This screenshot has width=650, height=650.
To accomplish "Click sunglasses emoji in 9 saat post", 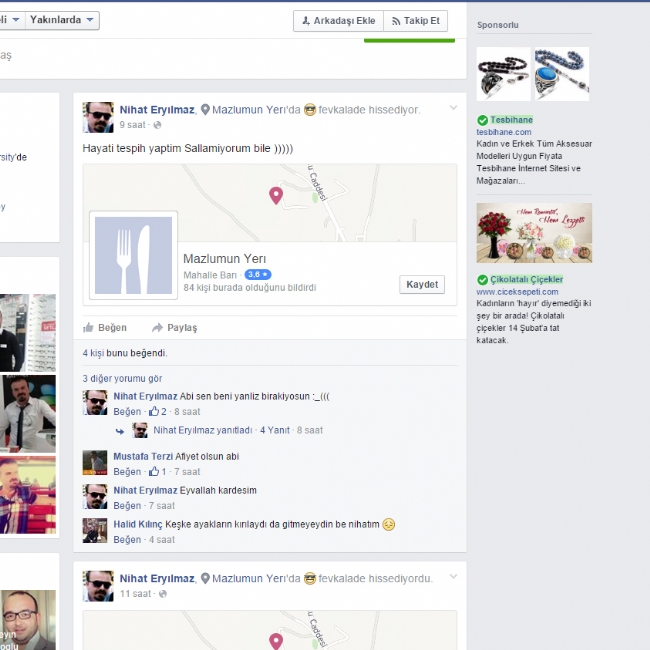I will pyautogui.click(x=310, y=110).
